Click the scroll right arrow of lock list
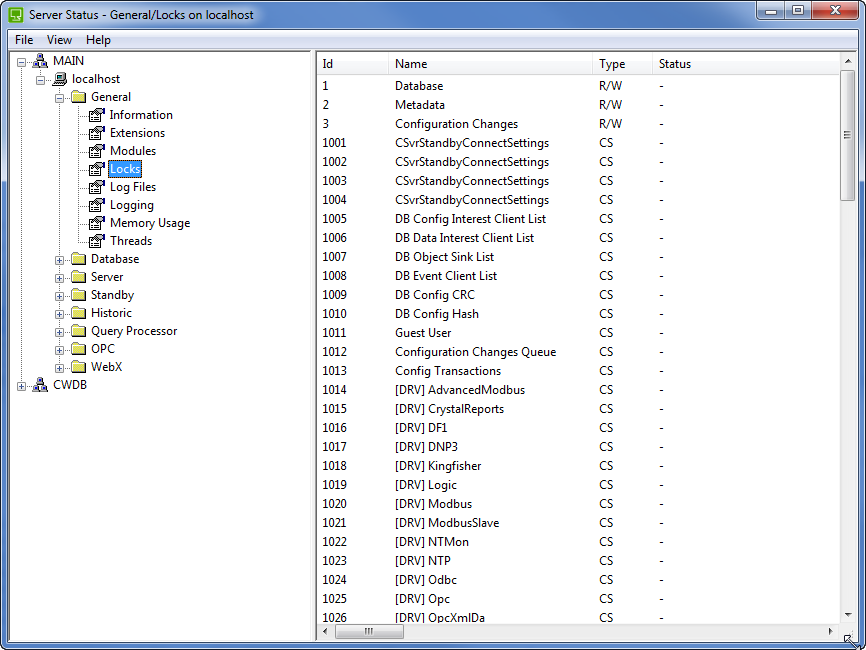Screen dimensions: 866x650 tap(830, 631)
